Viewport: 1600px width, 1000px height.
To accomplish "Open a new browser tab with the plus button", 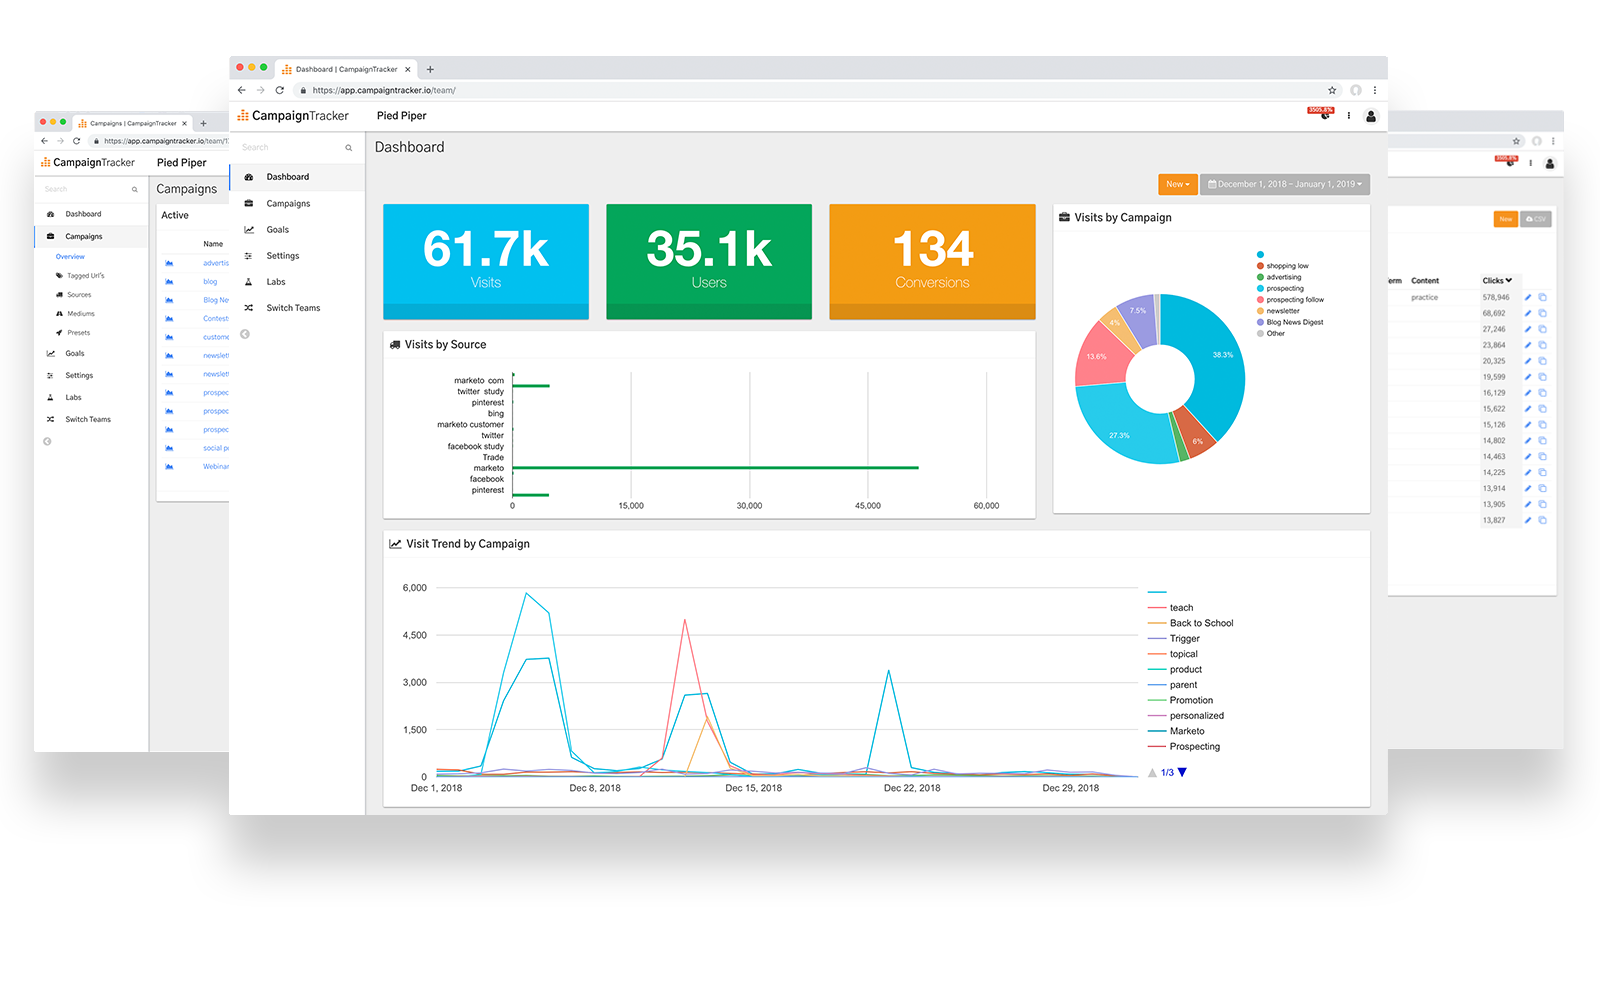I will click(430, 69).
